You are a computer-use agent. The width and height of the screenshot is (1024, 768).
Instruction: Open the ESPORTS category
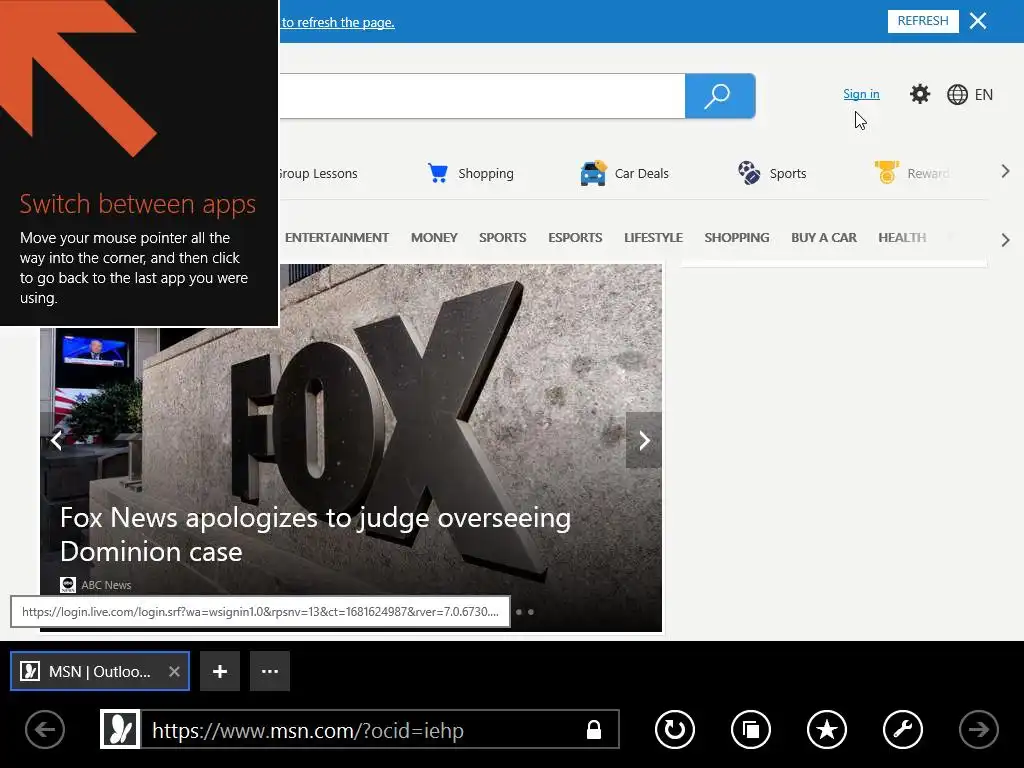(x=575, y=238)
